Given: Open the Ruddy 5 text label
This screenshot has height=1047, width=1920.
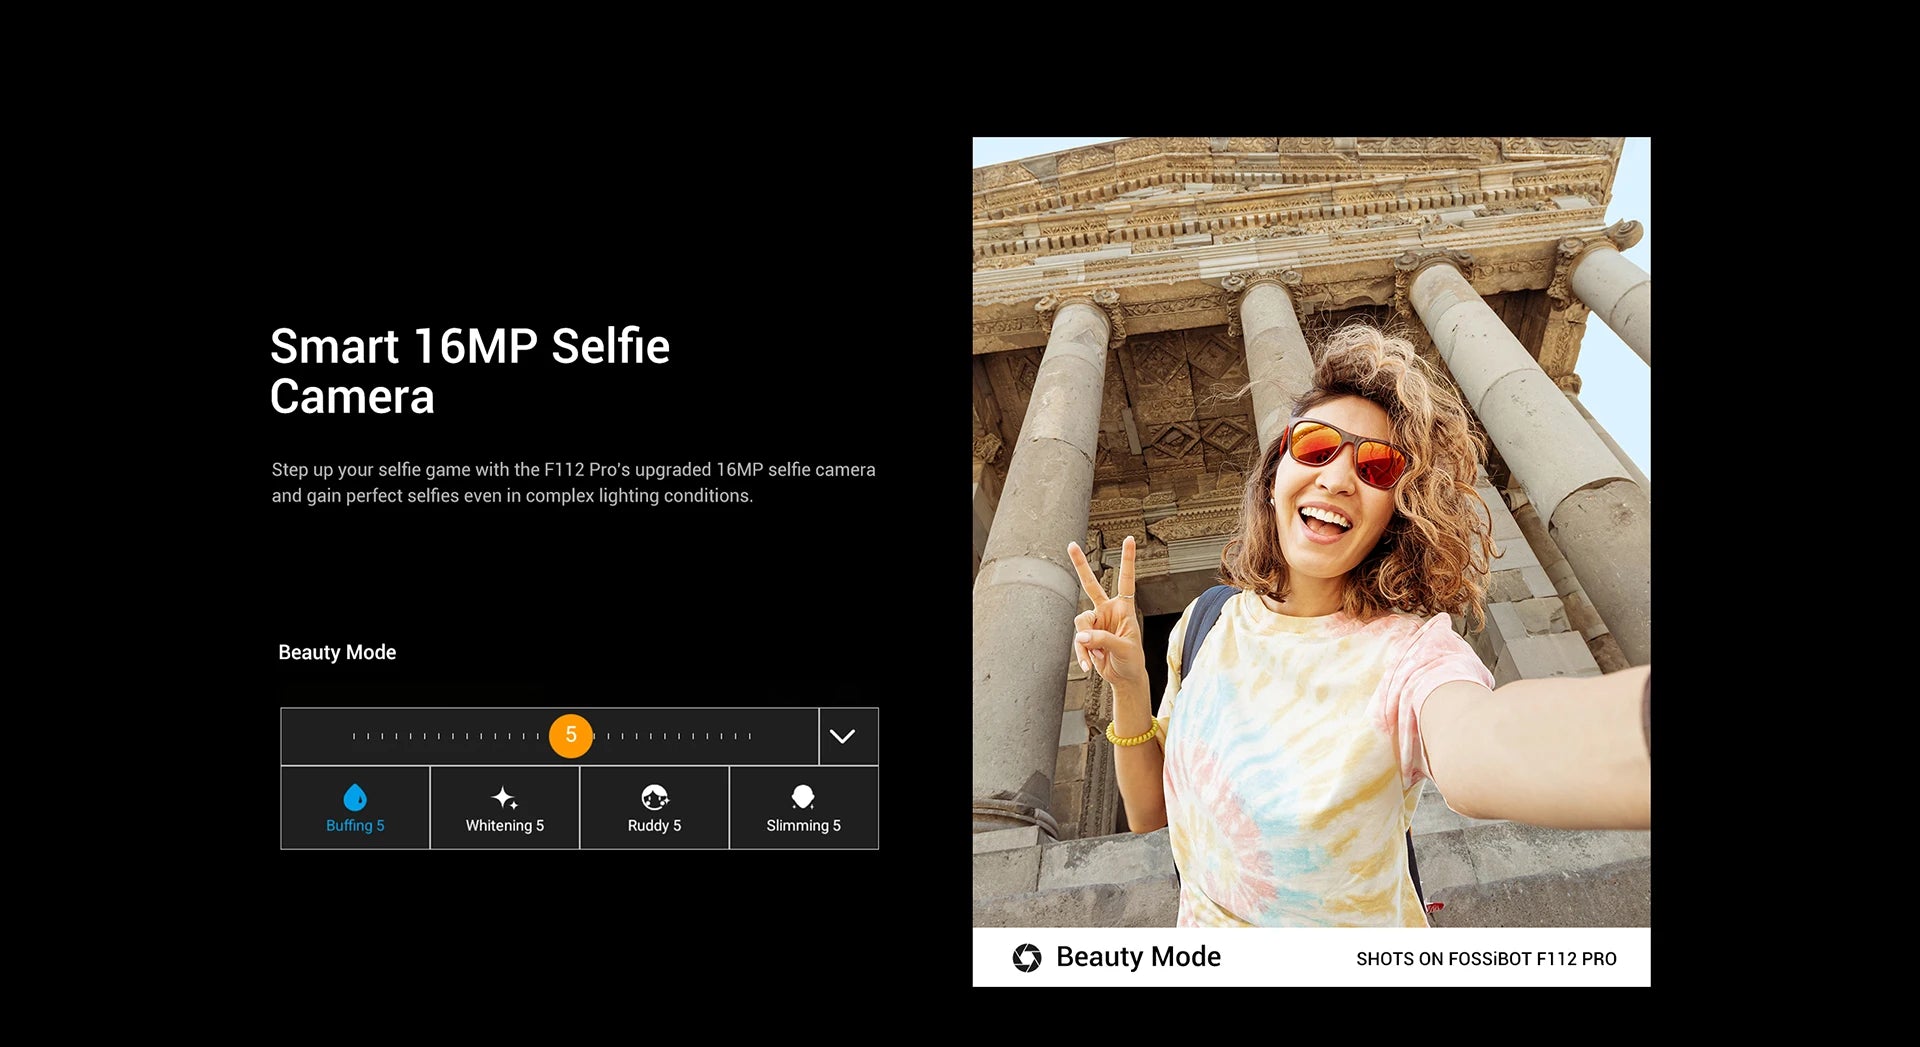Looking at the screenshot, I should click(x=654, y=826).
